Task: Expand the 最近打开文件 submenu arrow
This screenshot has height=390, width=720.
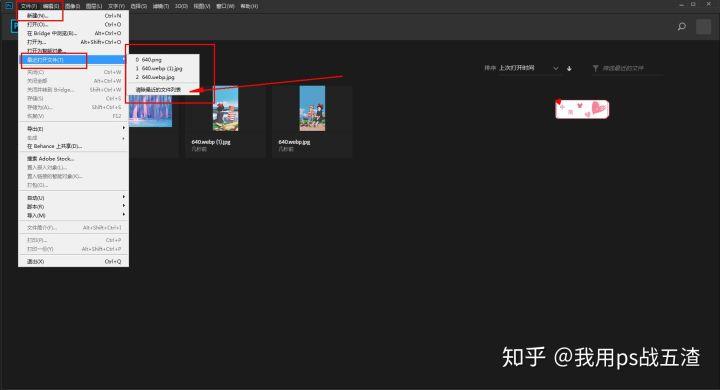Action: click(x=124, y=60)
